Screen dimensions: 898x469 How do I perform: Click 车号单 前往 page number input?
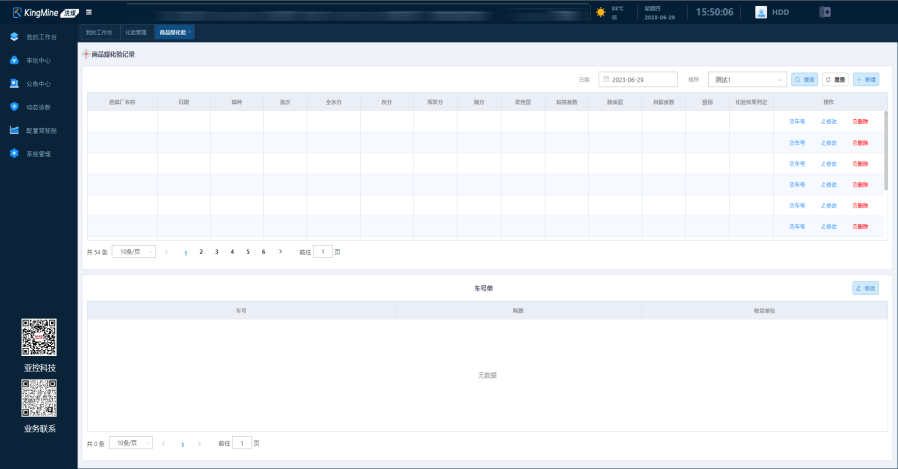pos(242,443)
